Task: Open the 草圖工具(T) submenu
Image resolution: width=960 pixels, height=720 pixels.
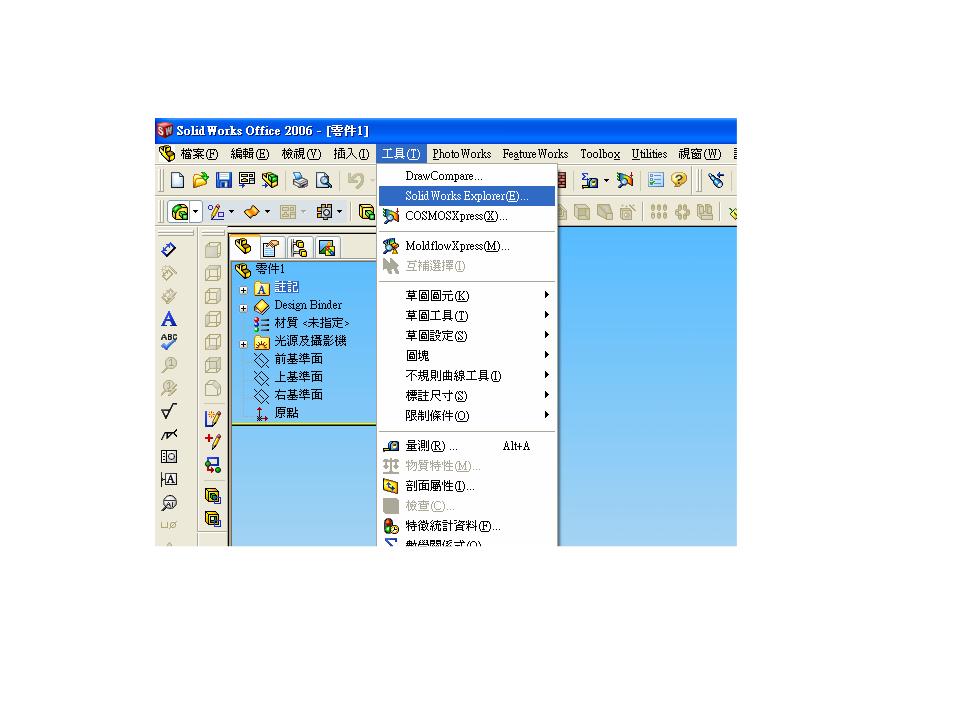Action: click(x=467, y=316)
